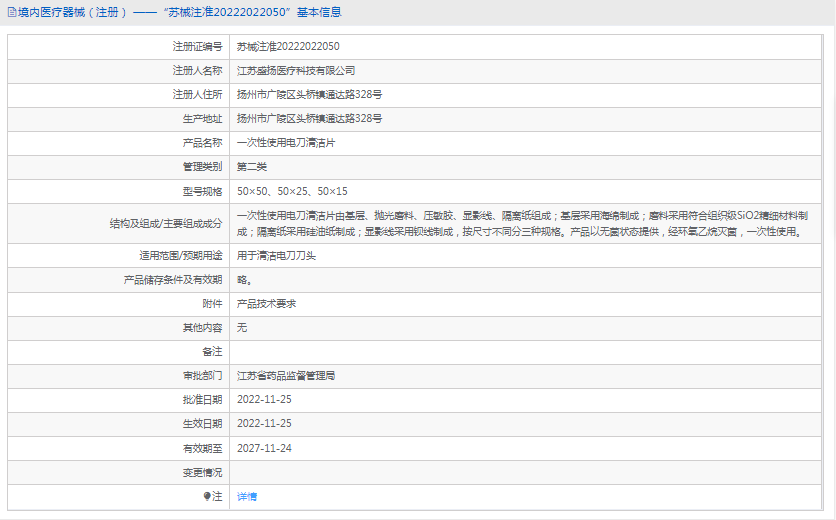Select product name 一次性使用电刀清洁片
The width and height of the screenshot is (836, 520).
pyautogui.click(x=286, y=143)
